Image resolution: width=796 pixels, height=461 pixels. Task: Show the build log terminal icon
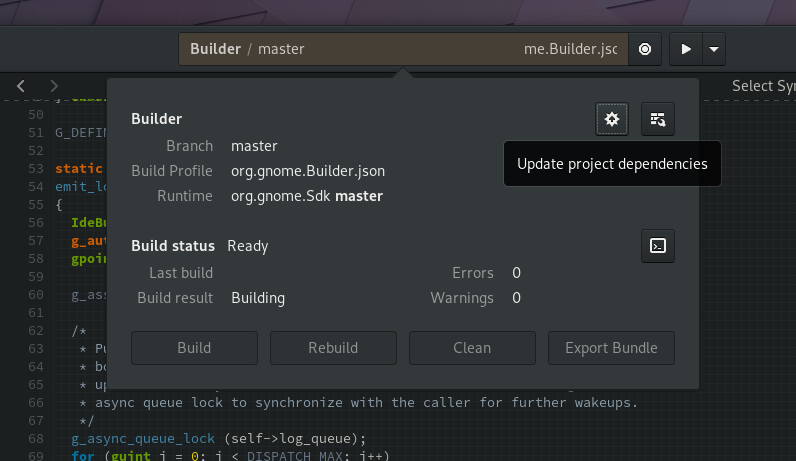[x=658, y=246]
